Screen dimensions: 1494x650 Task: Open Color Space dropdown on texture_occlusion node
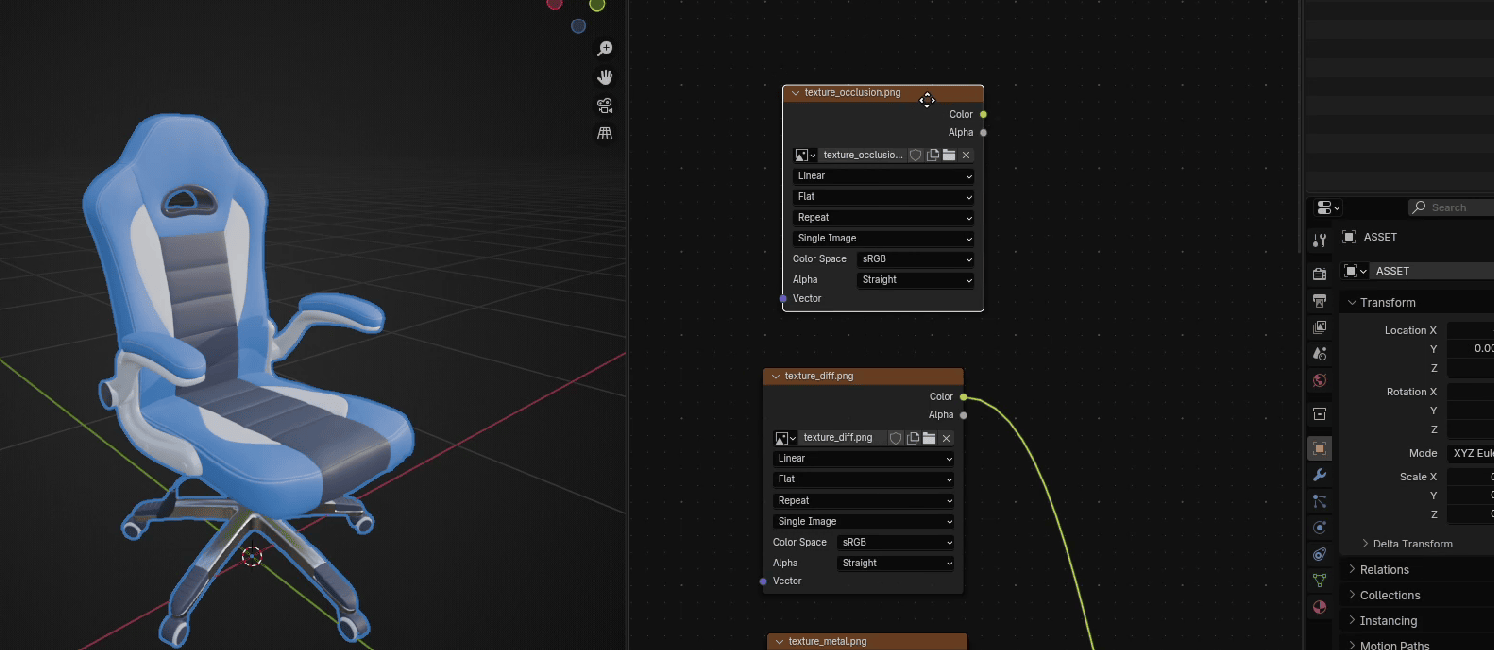915,259
